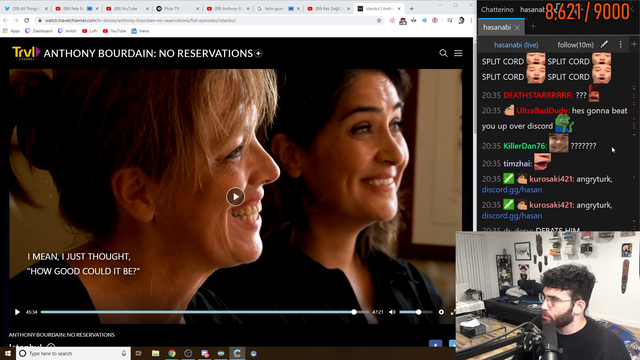Open a new Chrome tab
Viewport: 640px width, 360px height.
coord(411,9)
